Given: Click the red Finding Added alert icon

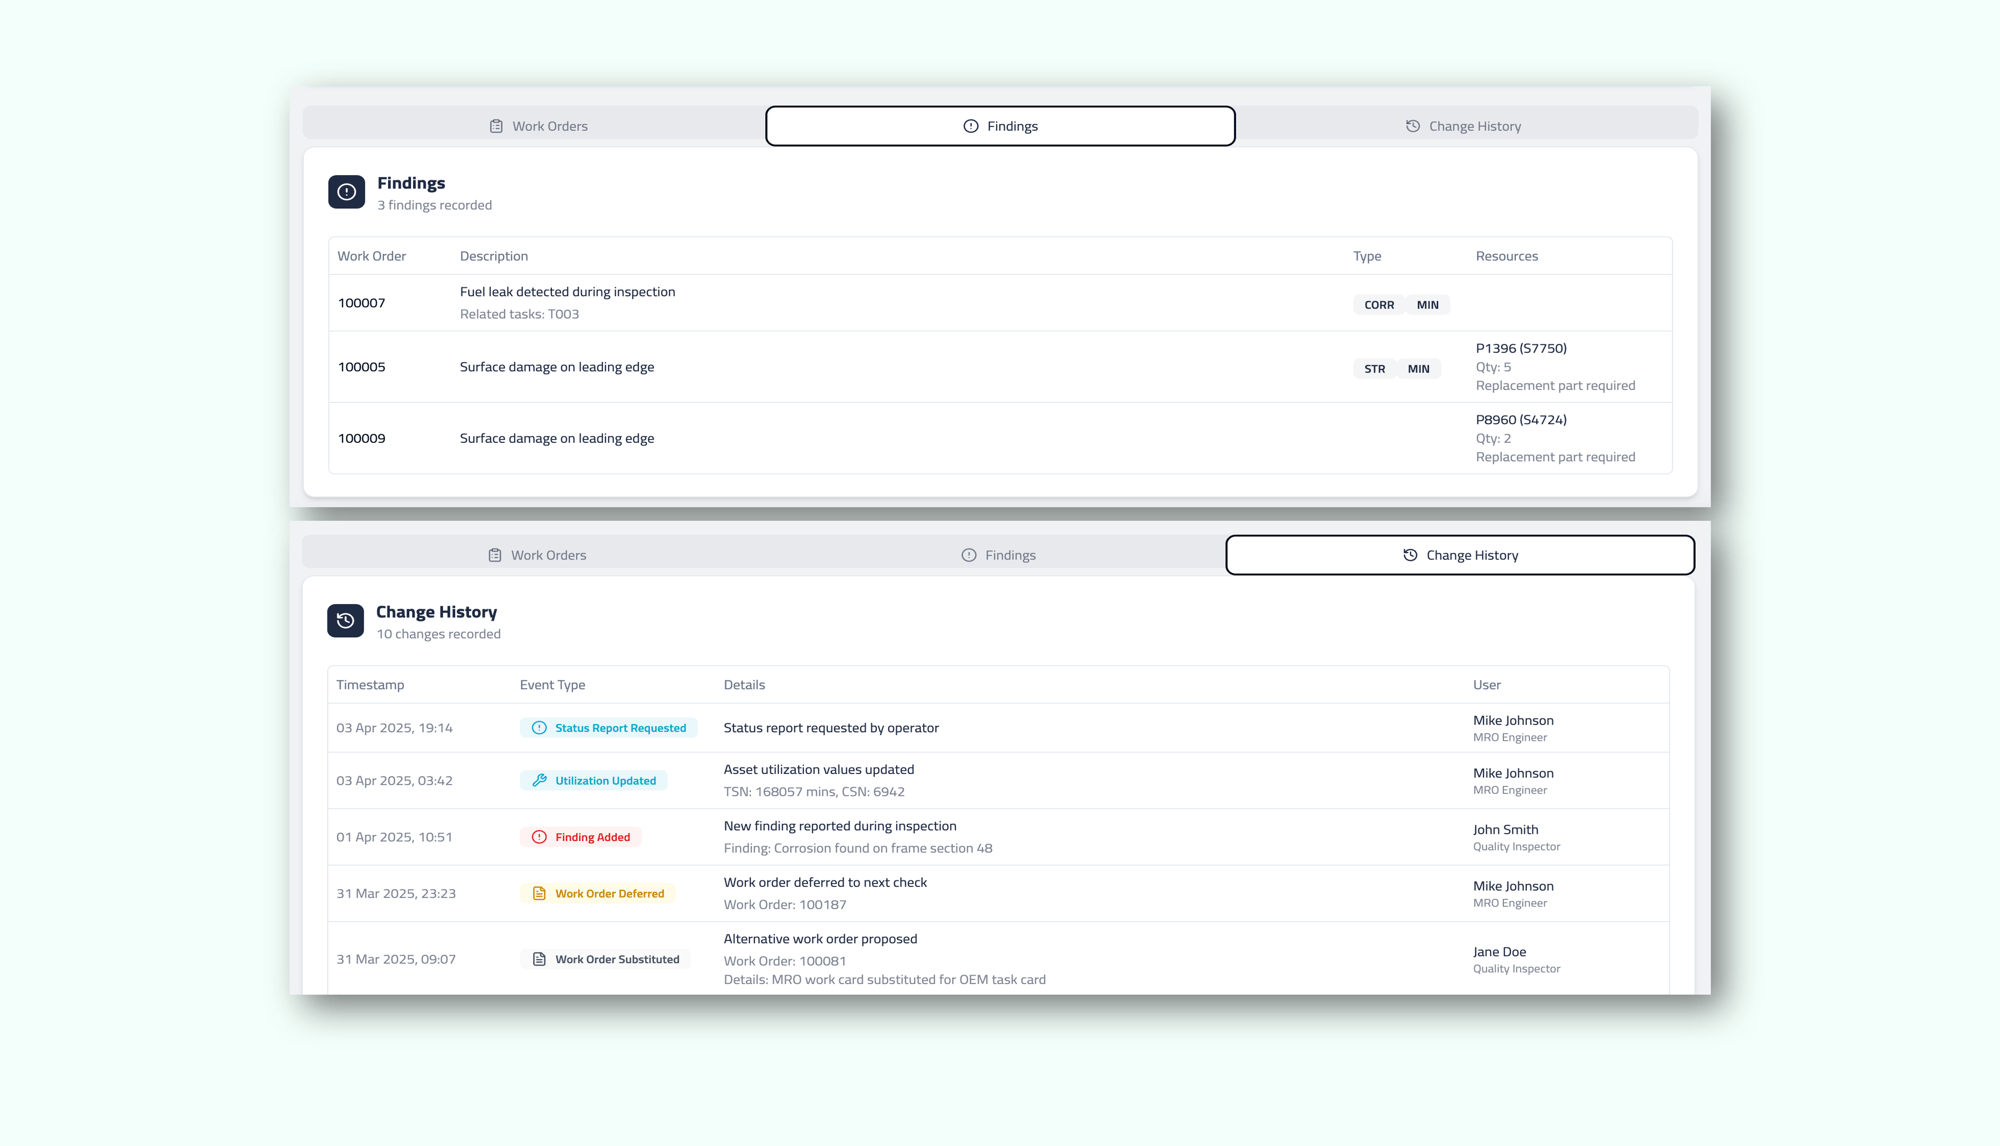Looking at the screenshot, I should [539, 837].
